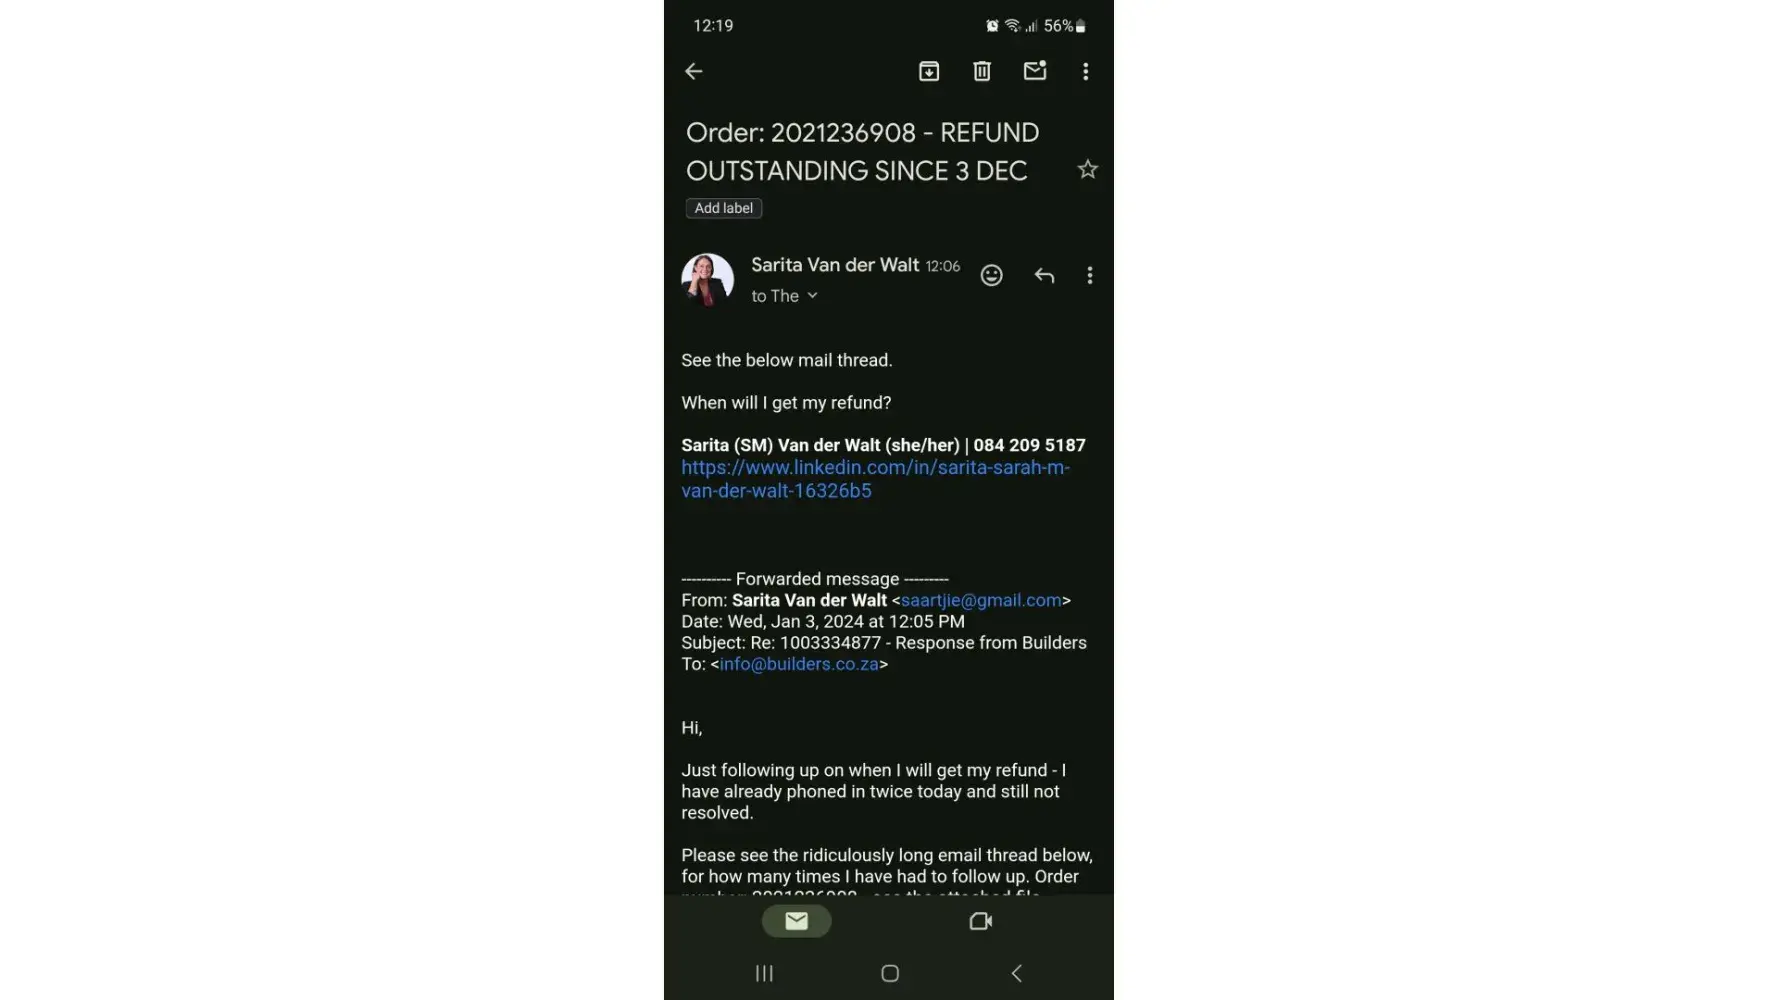The width and height of the screenshot is (1778, 1000).
Task: Add an emoji reaction to the message
Action: (x=991, y=275)
